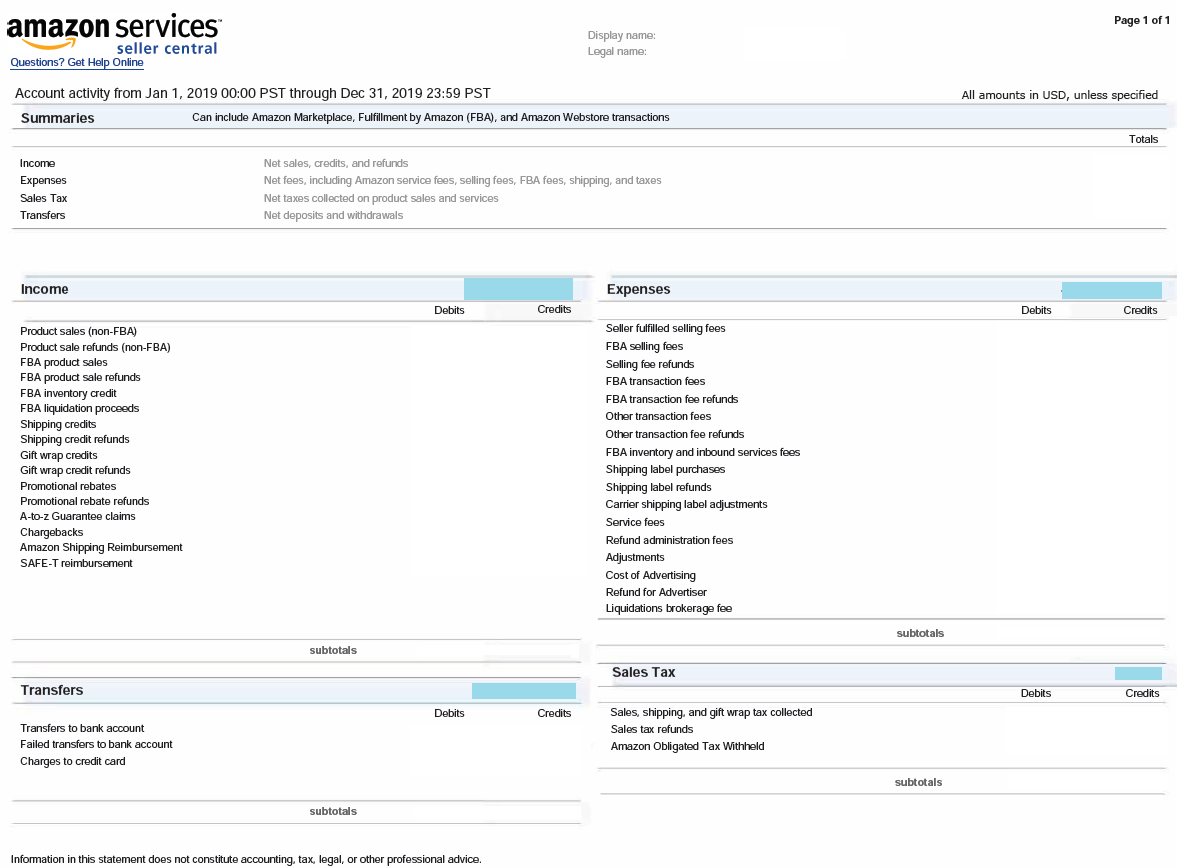The image size is (1180, 868).
Task: Open the Questions? Get Help Online link
Action: (77, 62)
